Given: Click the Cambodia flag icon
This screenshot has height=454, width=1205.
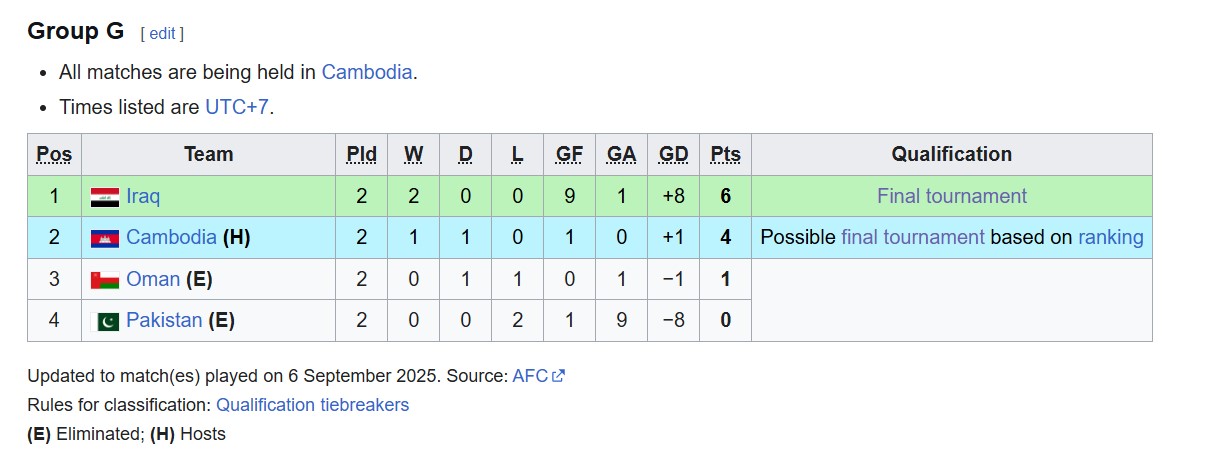Looking at the screenshot, I should coord(105,238).
